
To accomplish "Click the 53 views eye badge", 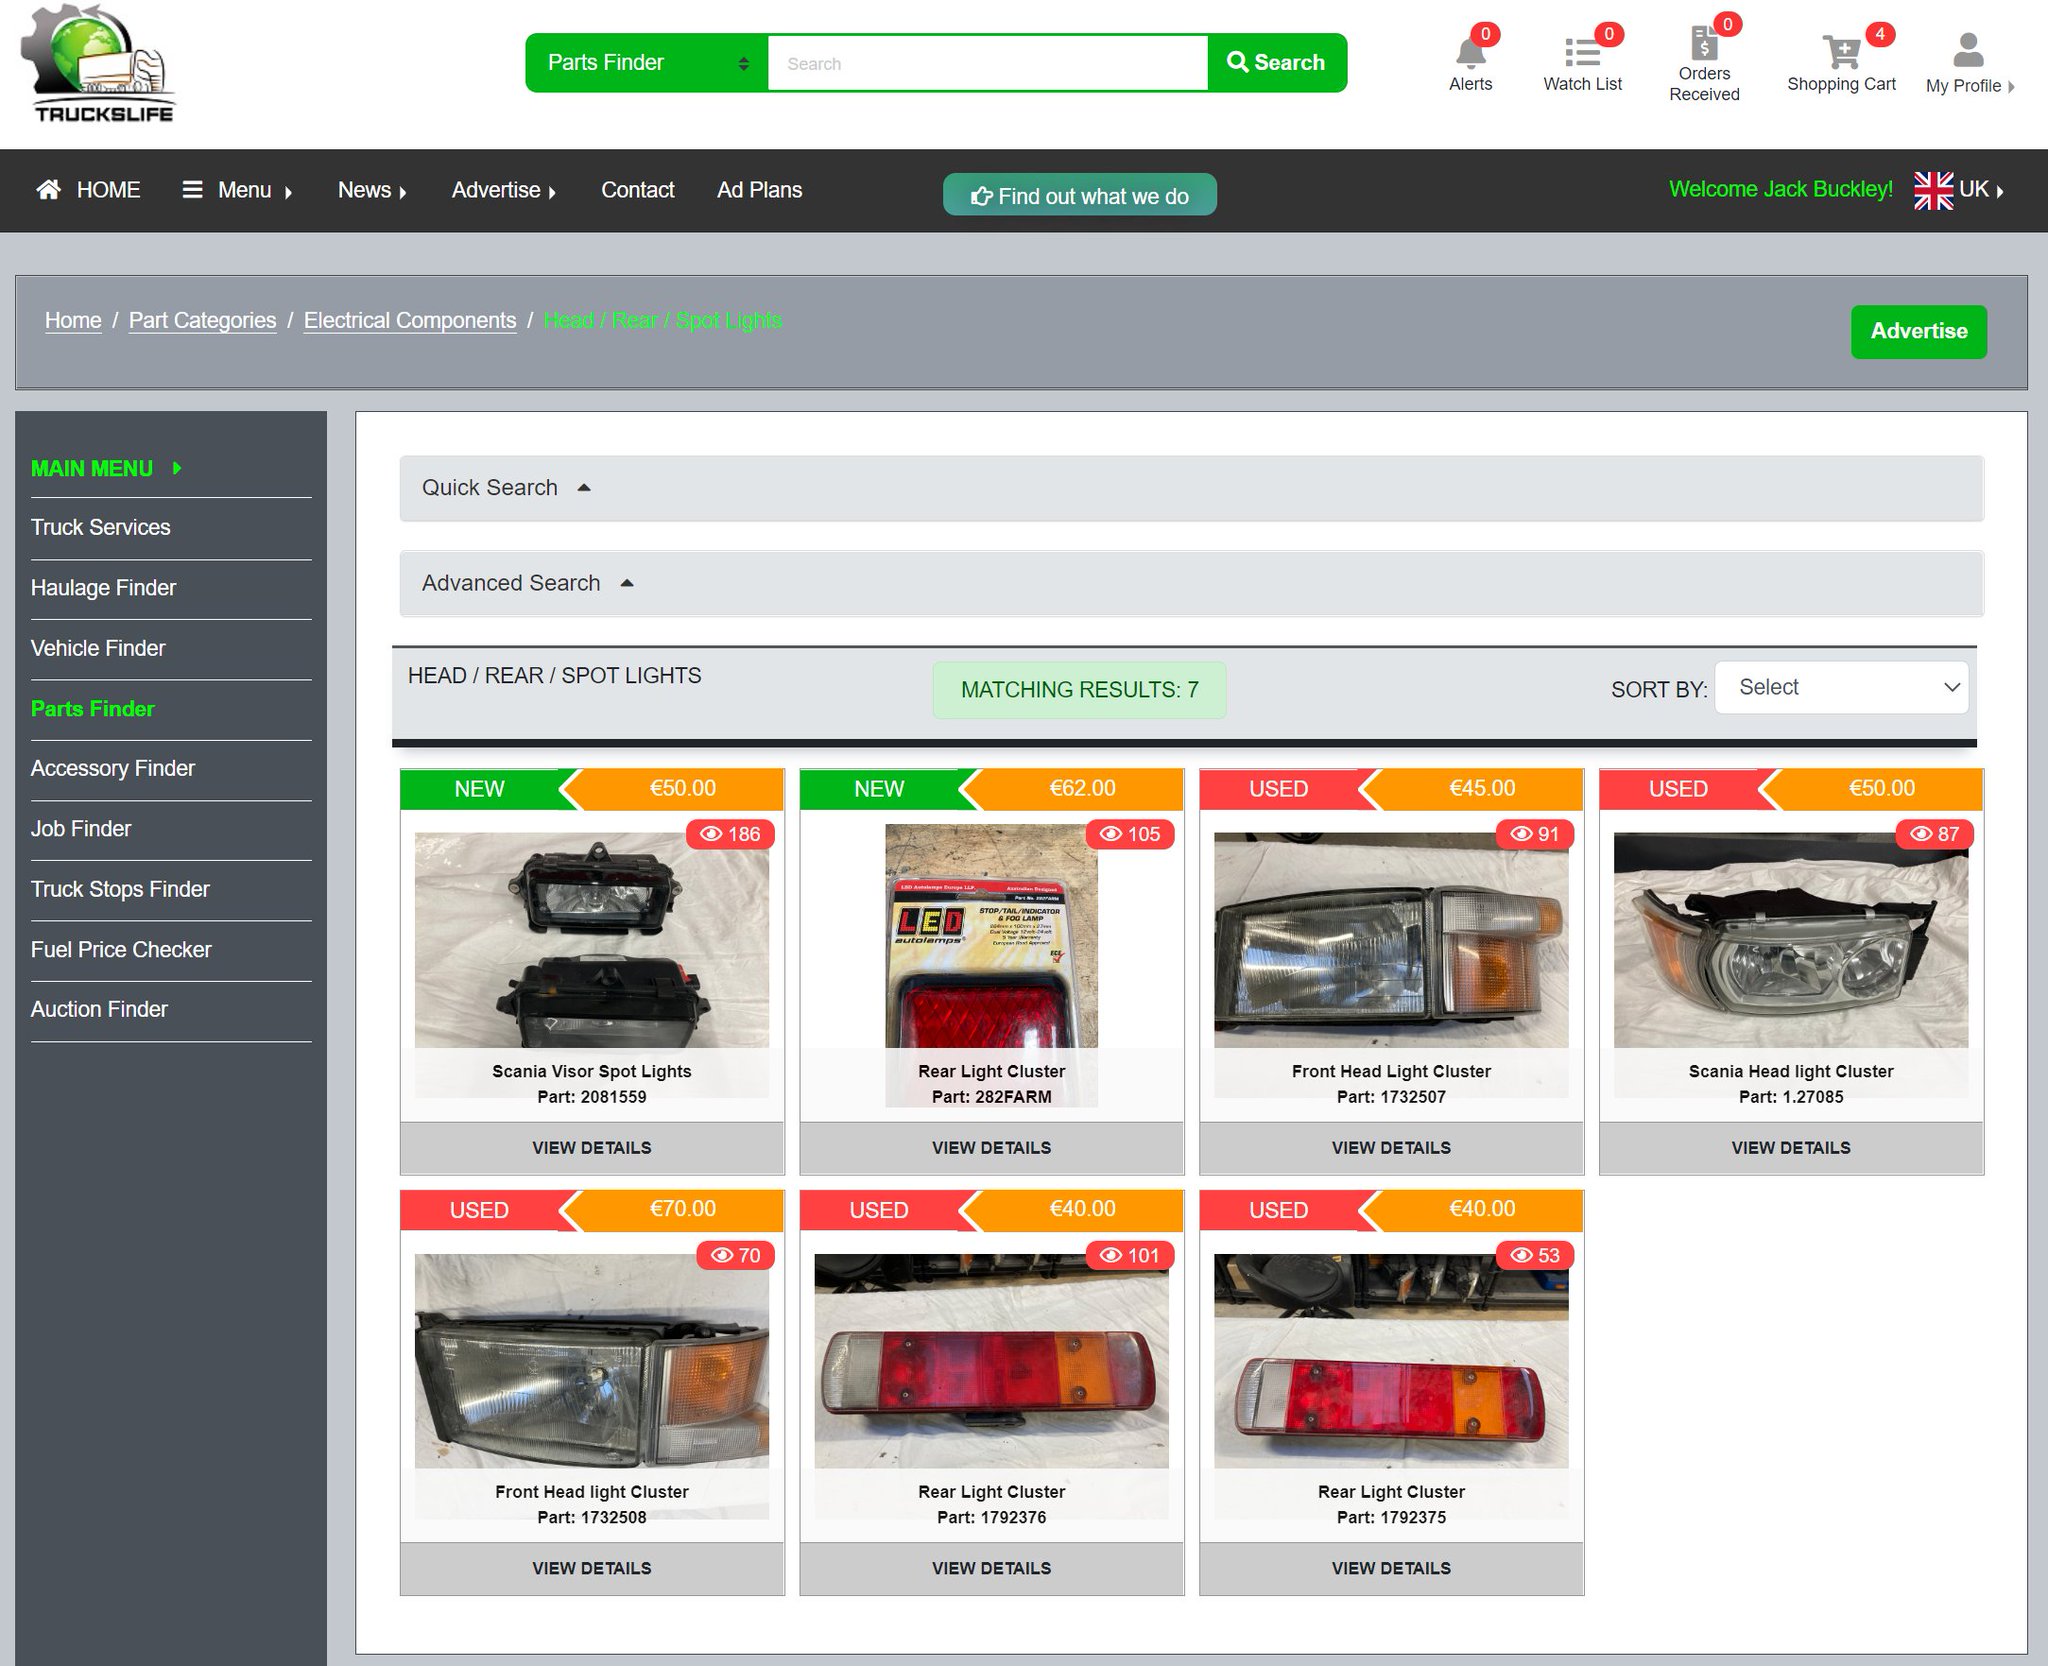I will 1535,1255.
